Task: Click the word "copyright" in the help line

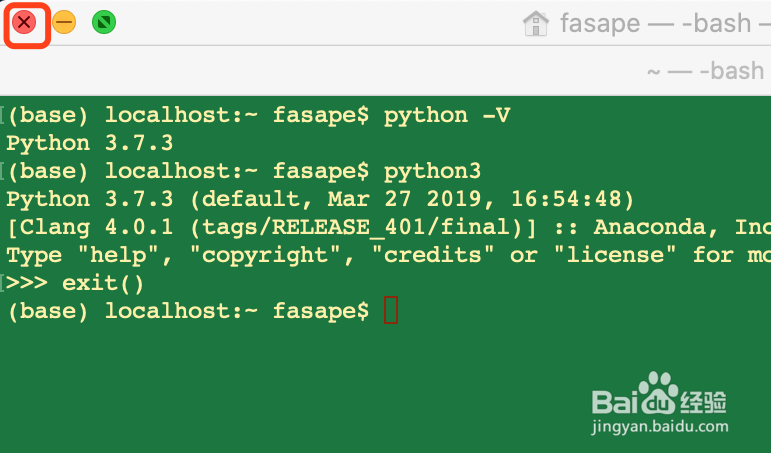Action: coord(265,255)
